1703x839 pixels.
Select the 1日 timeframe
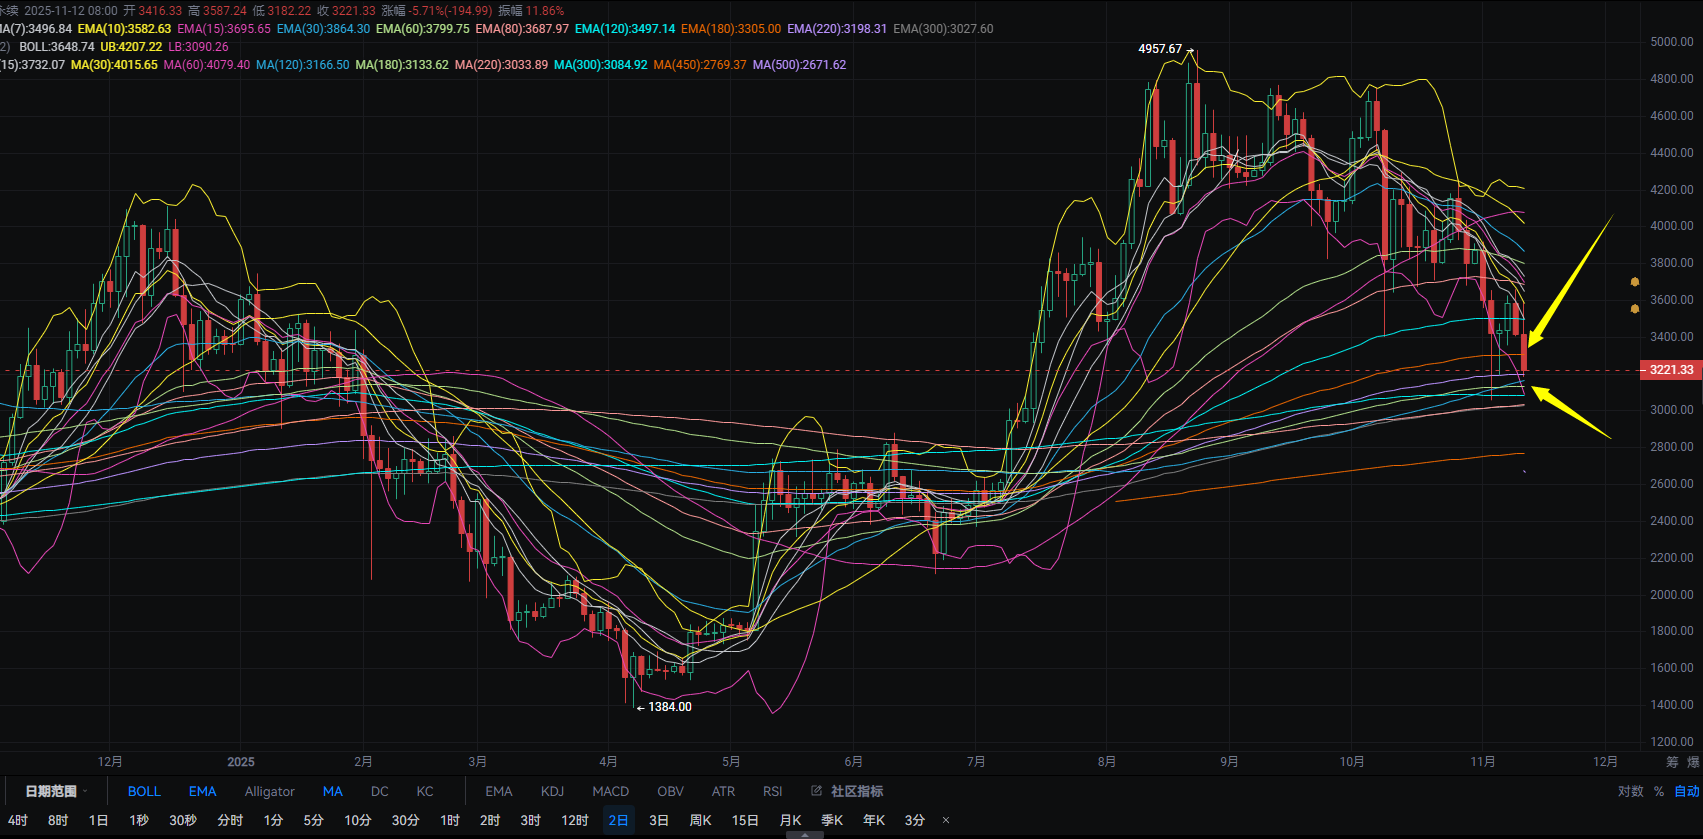[x=98, y=820]
